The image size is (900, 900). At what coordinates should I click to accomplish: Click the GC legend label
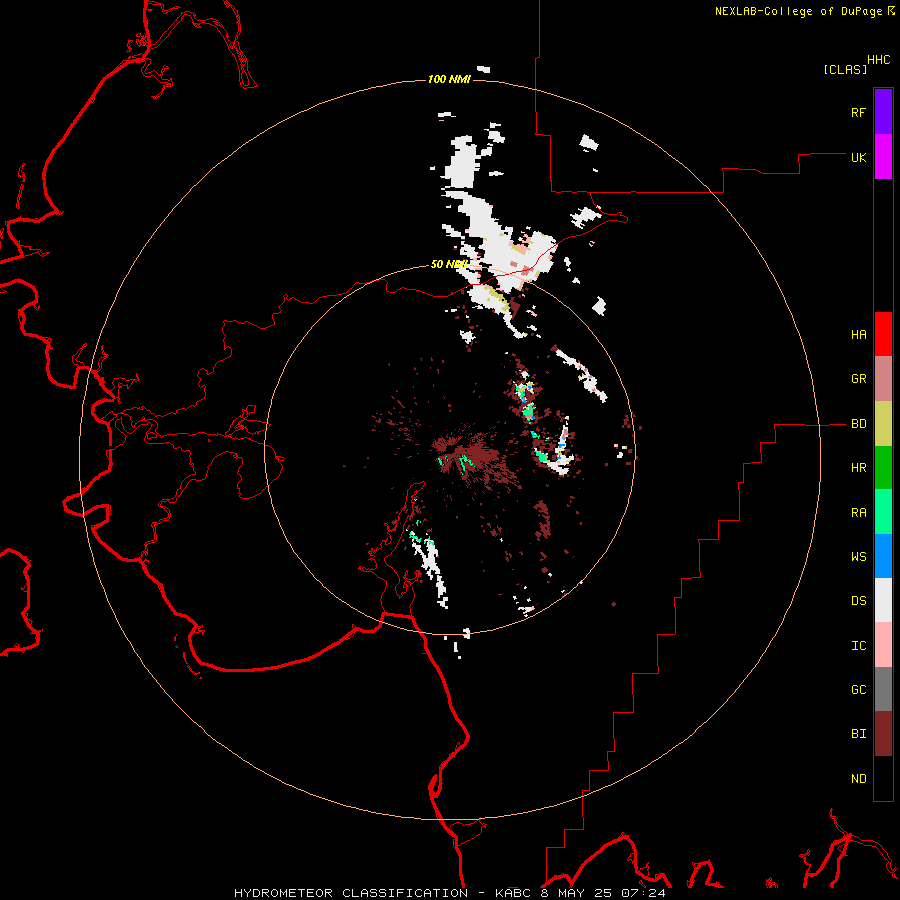pos(858,690)
